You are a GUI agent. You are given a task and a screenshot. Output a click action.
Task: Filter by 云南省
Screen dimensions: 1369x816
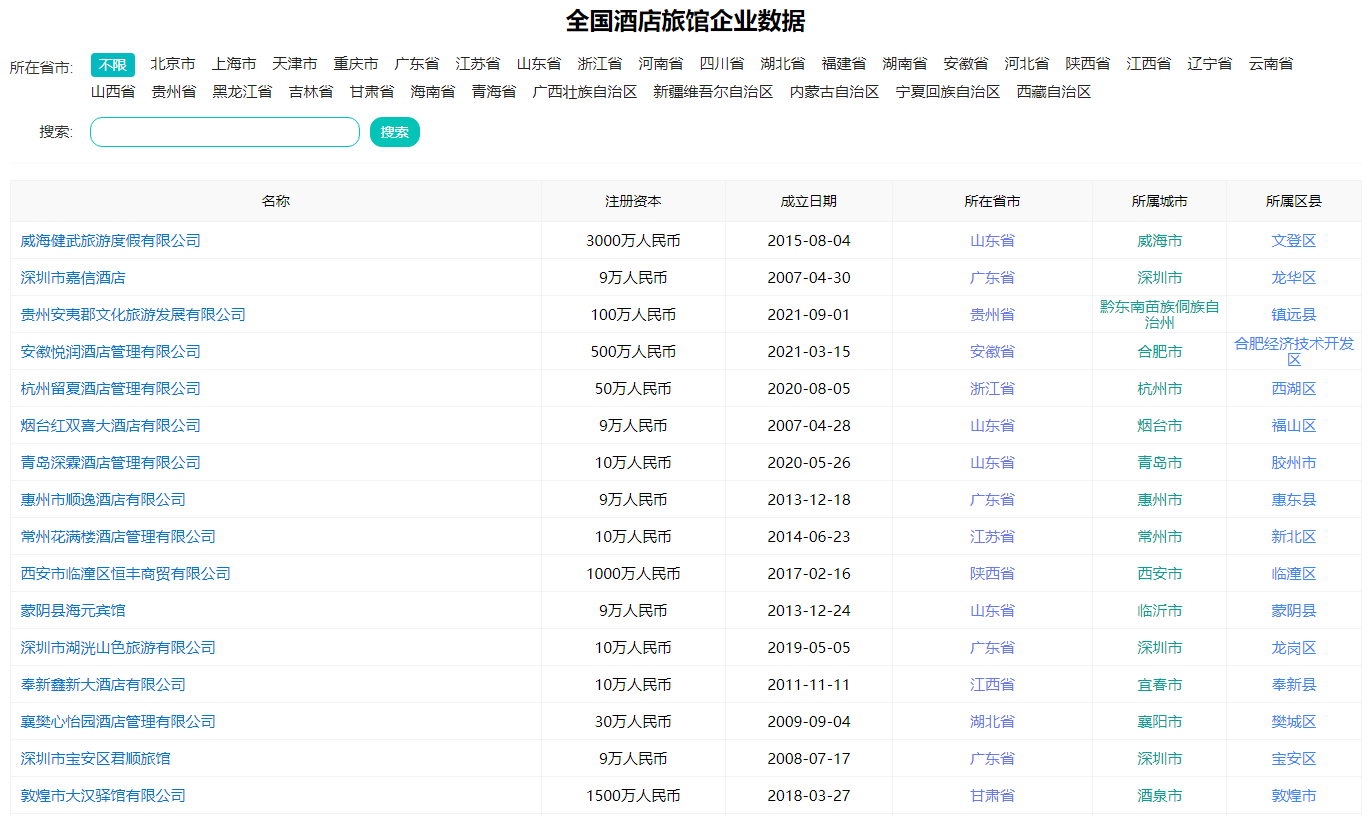(x=1271, y=64)
